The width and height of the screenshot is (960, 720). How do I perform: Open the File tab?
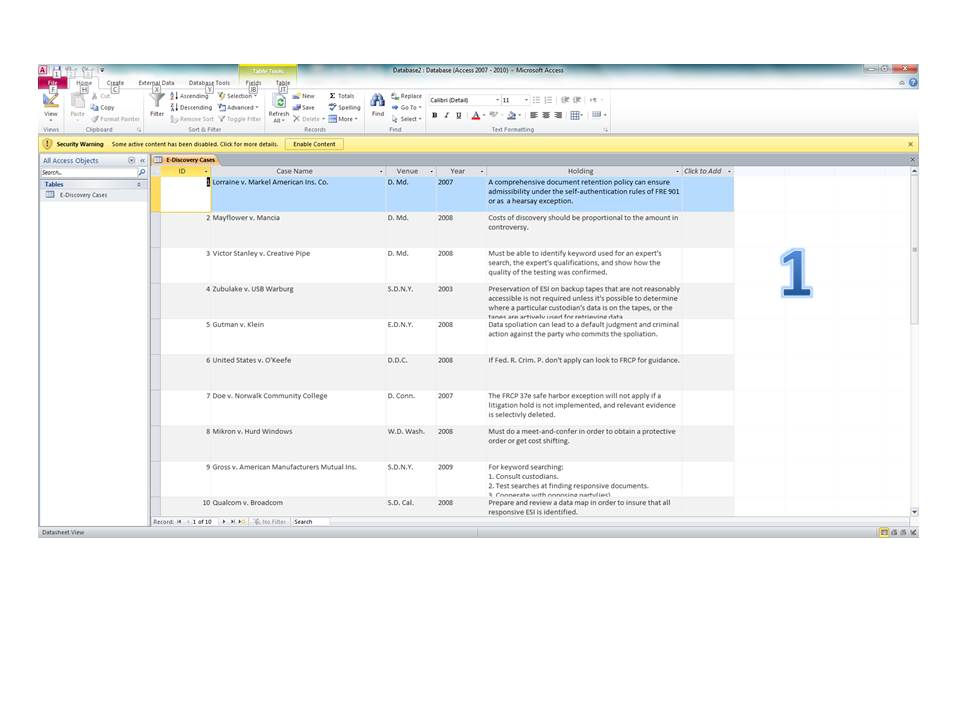coord(53,83)
